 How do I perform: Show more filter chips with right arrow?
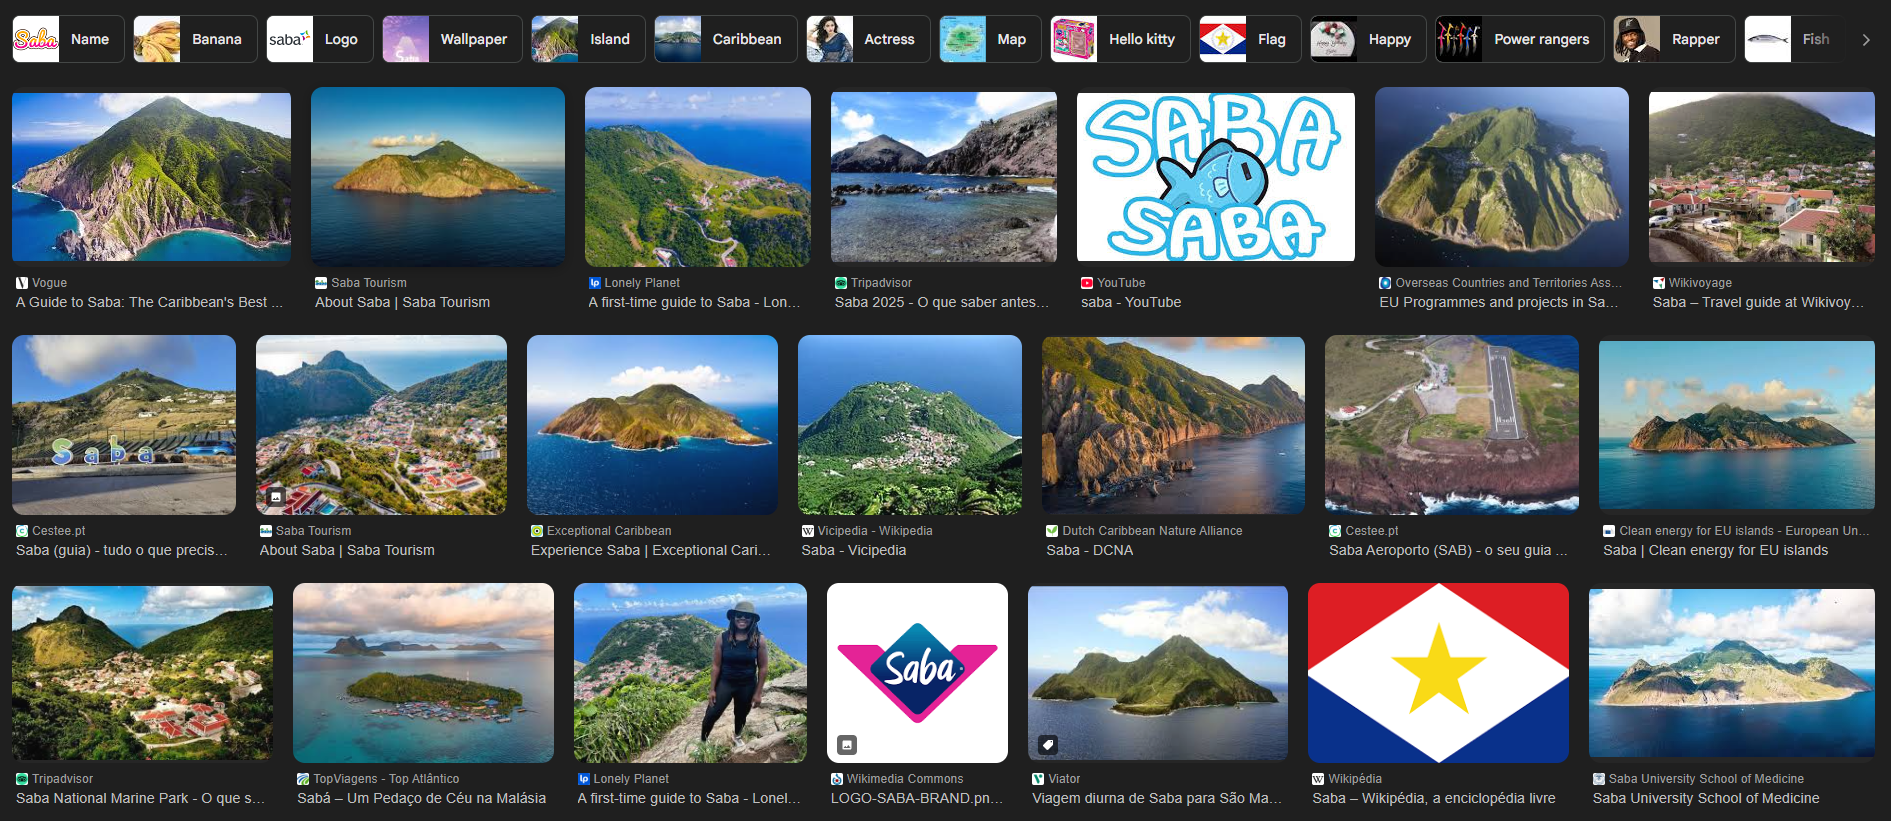pos(1865,40)
